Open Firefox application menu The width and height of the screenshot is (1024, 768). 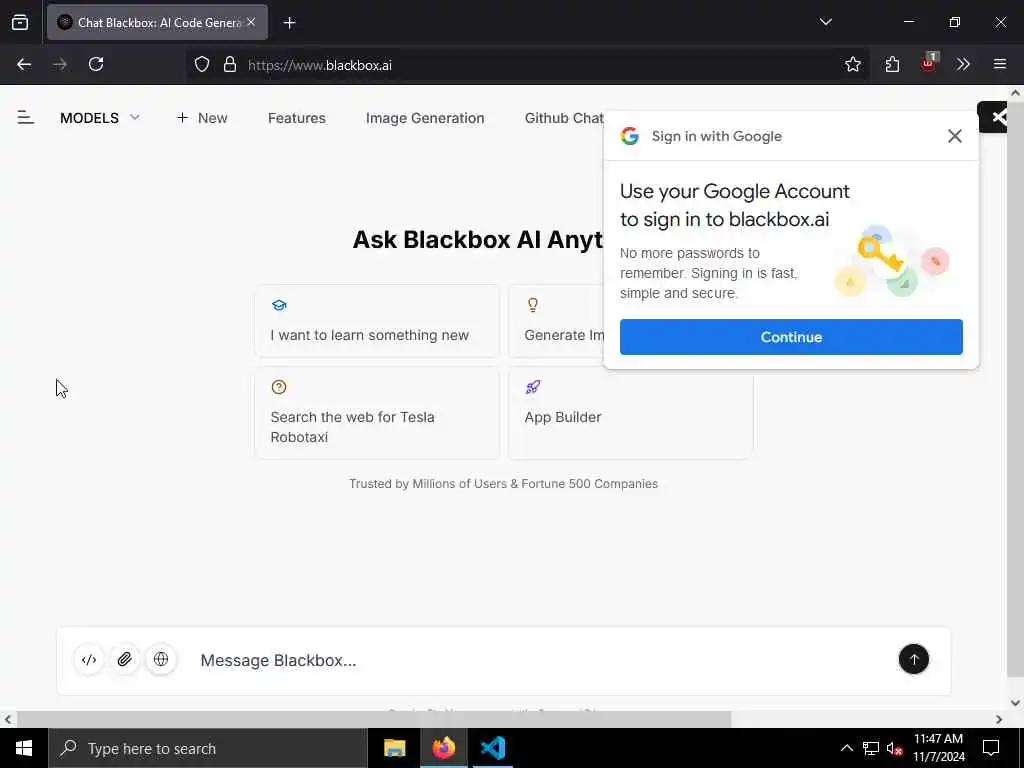pyautogui.click(x=999, y=64)
